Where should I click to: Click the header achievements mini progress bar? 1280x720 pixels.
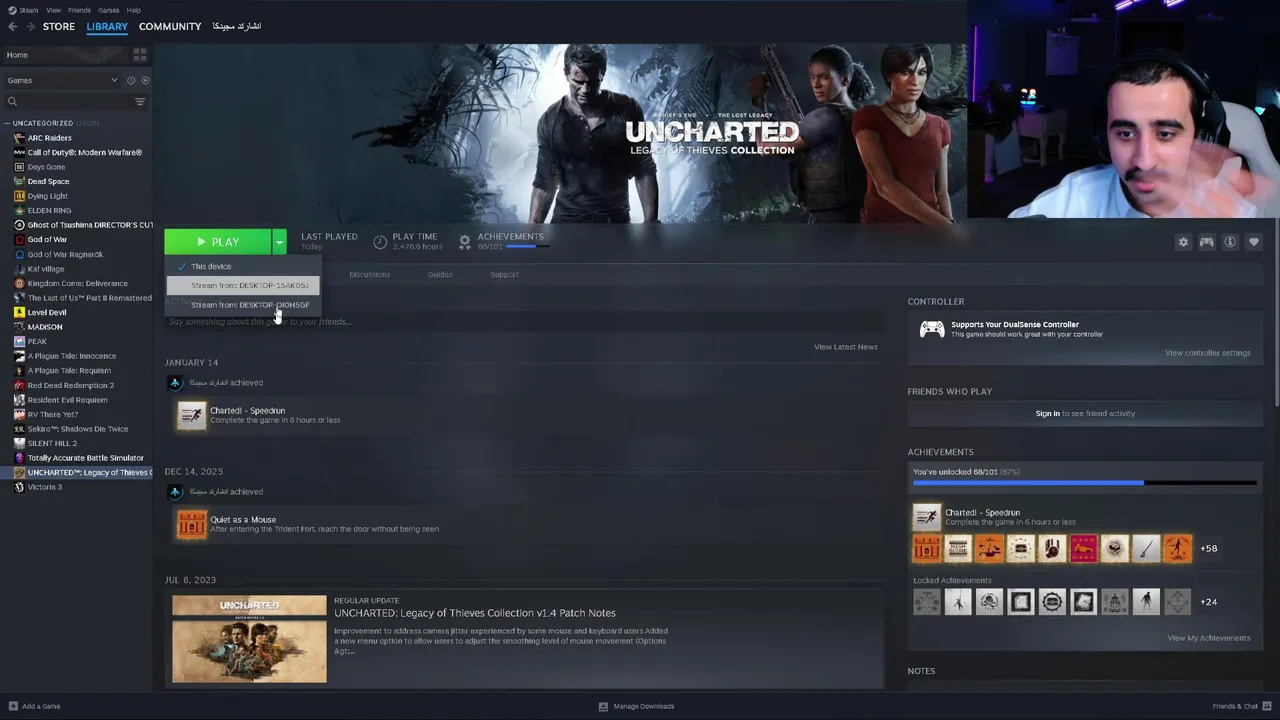(x=526, y=246)
